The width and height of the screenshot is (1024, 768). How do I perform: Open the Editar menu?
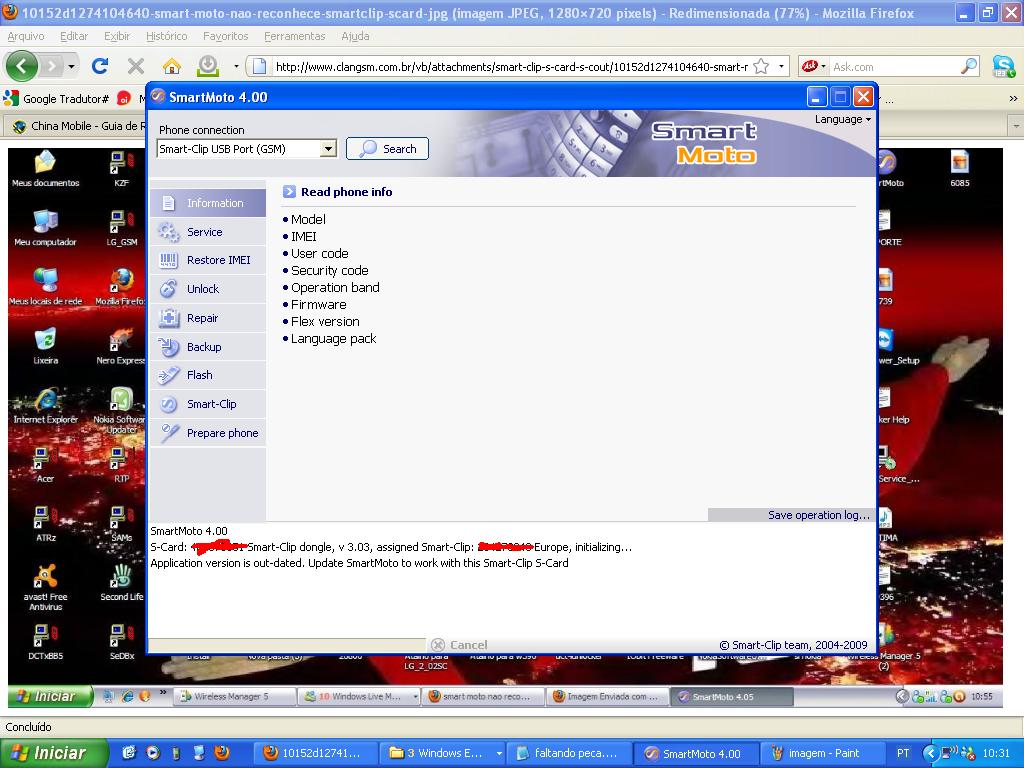click(x=74, y=37)
